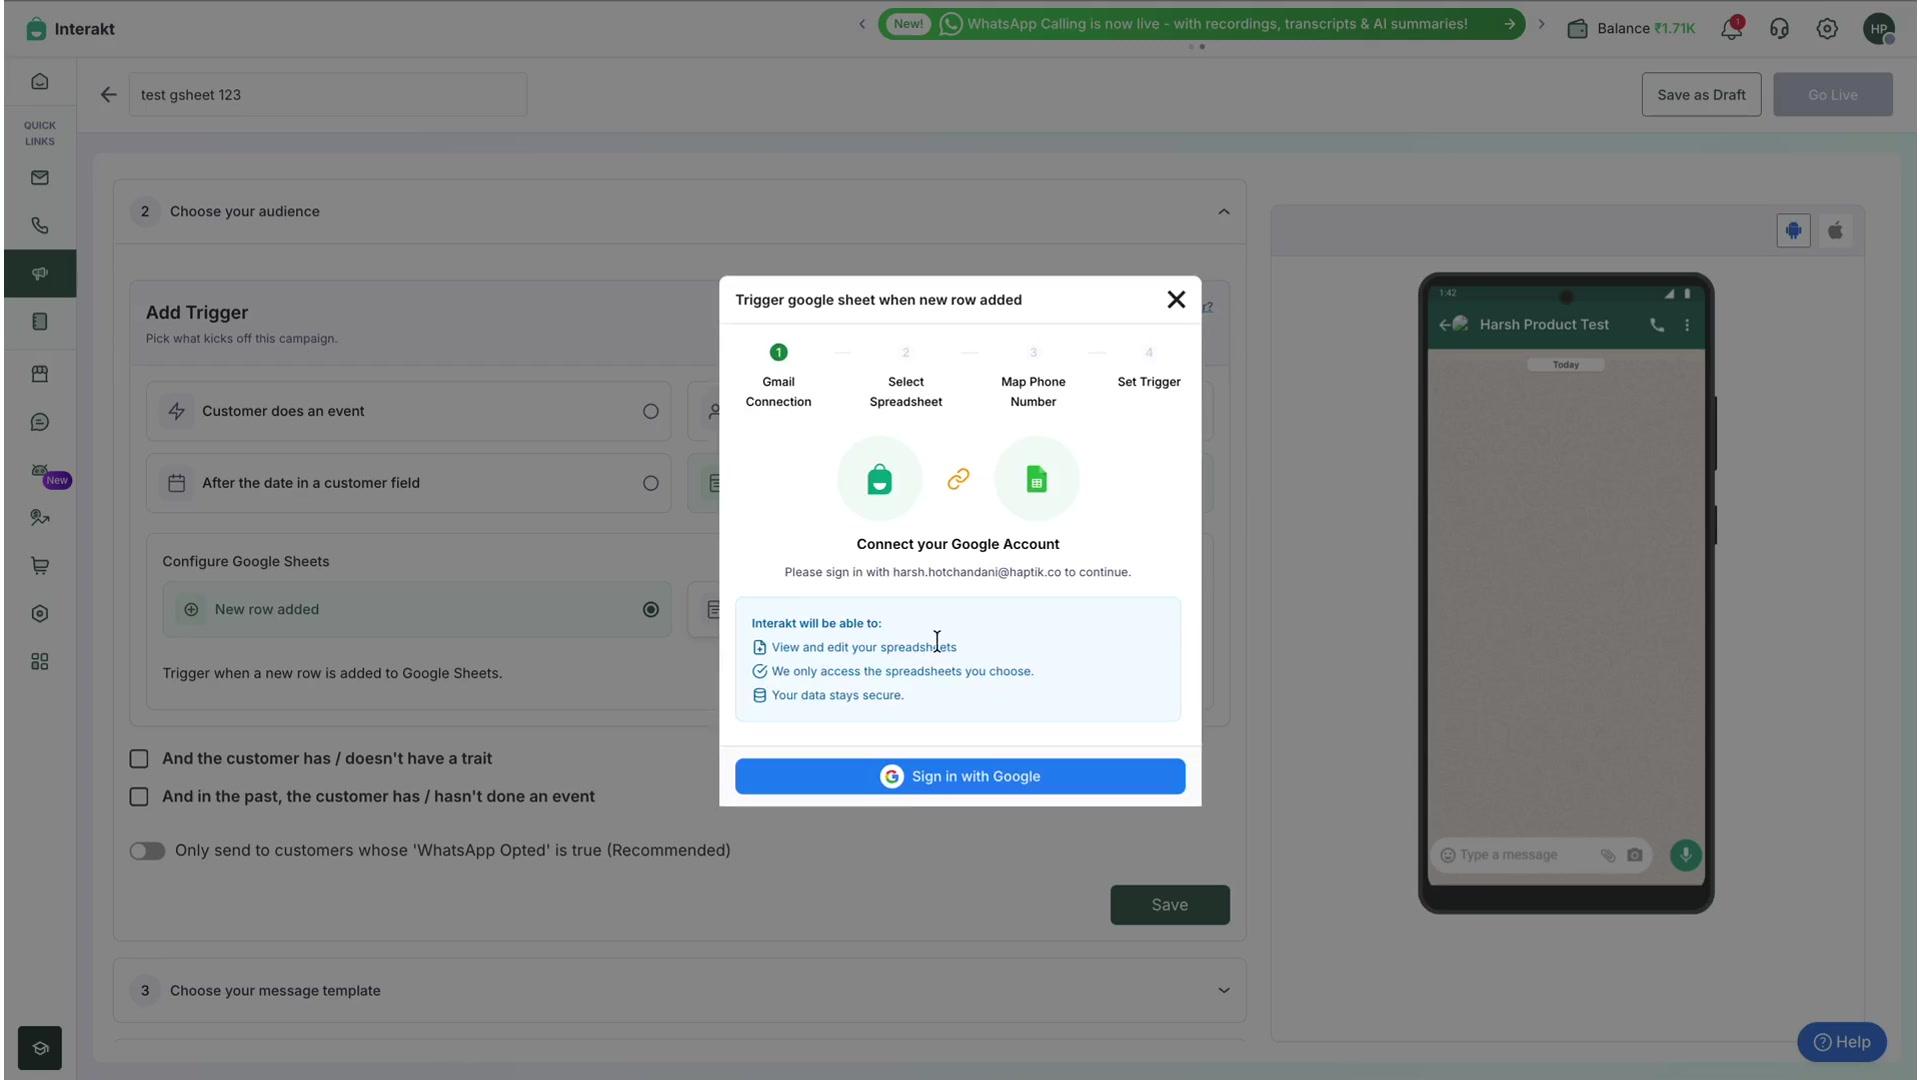This screenshot has width=1920, height=1080.
Task: Click the Select Spreadsheet step
Action: [x=906, y=376]
